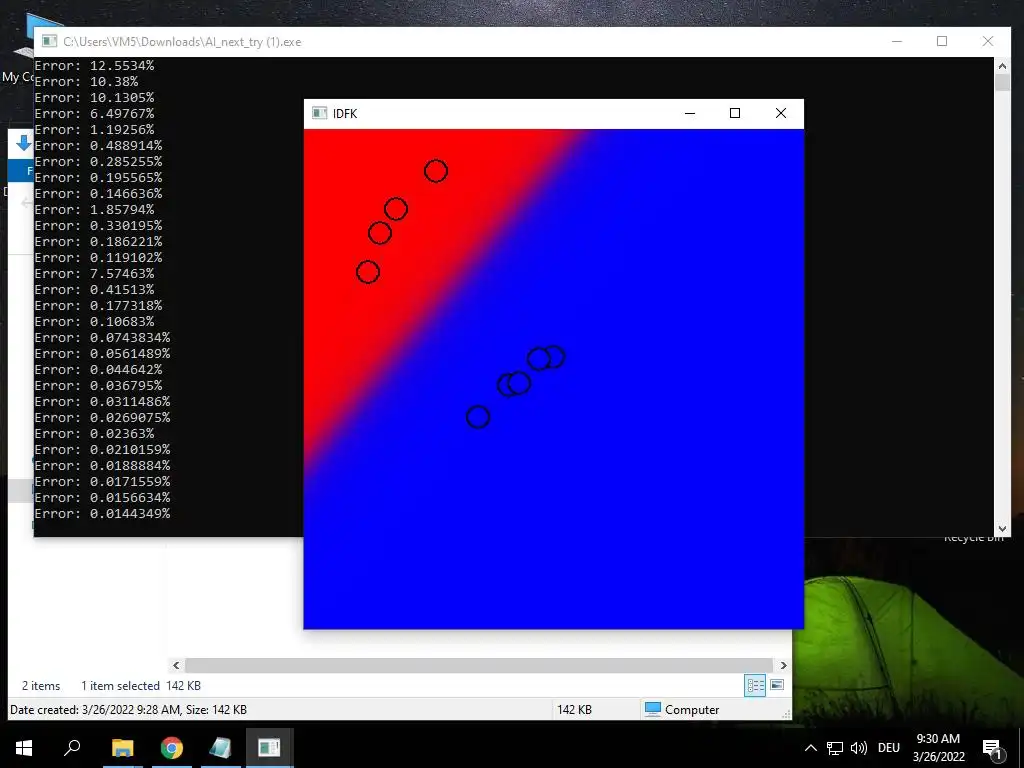Image resolution: width=1024 pixels, height=768 pixels.
Task: Click console scrollbar up arrow
Action: tap(1002, 65)
